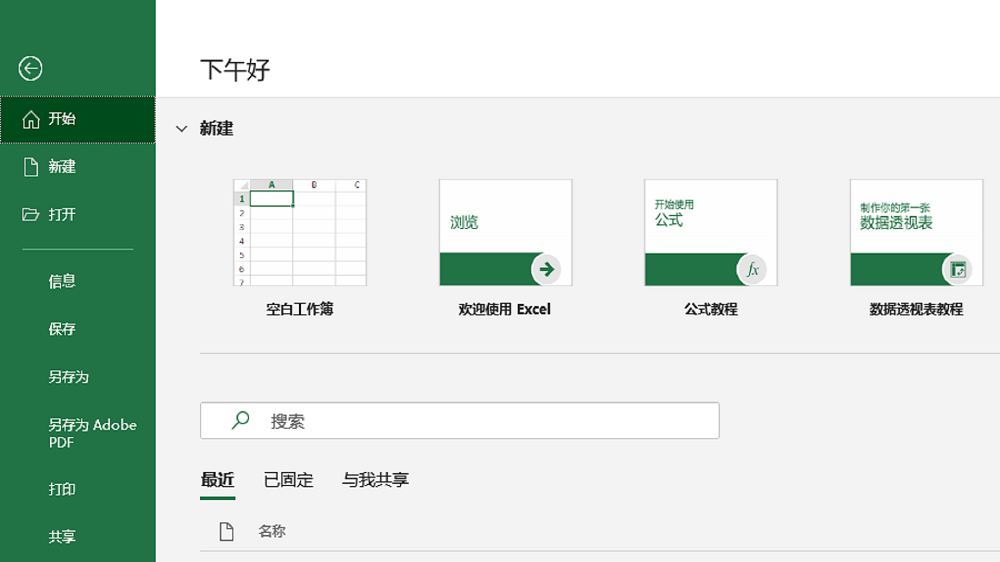
Task: Click the new document icon beside 新建
Action: pyautogui.click(x=31, y=167)
